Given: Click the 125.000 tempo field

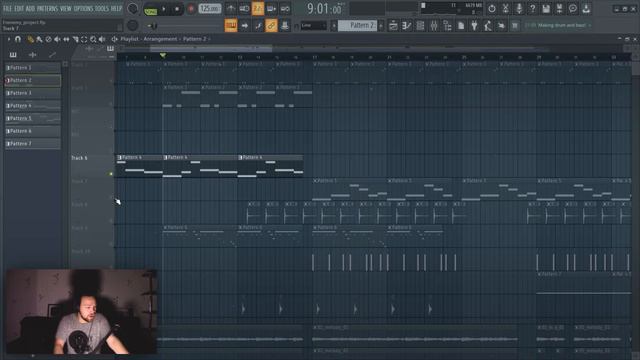Looking at the screenshot, I should pyautogui.click(x=210, y=9).
